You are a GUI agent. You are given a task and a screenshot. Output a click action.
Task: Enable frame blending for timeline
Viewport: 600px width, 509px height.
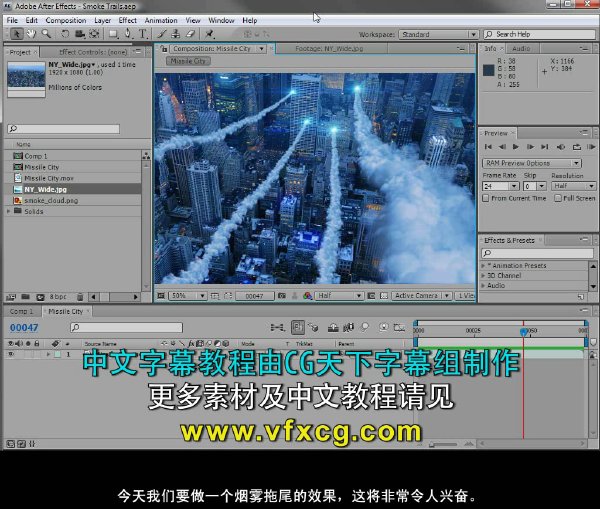pos(348,327)
